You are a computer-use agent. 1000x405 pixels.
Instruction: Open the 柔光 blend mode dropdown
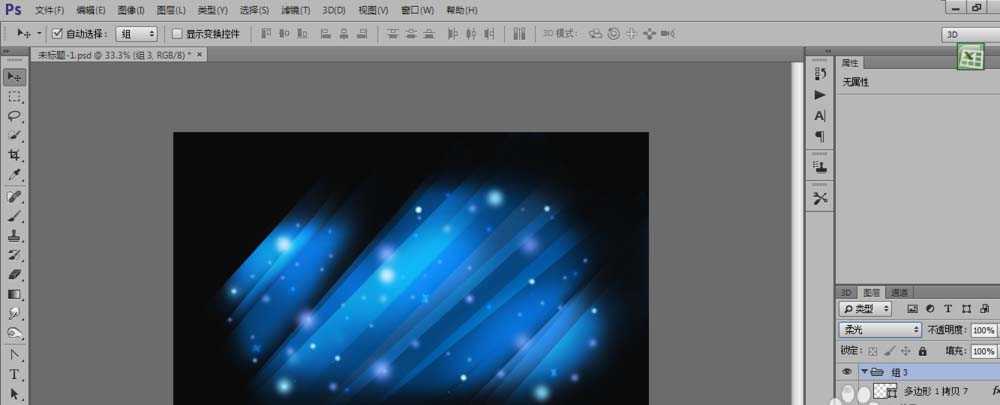pos(880,330)
